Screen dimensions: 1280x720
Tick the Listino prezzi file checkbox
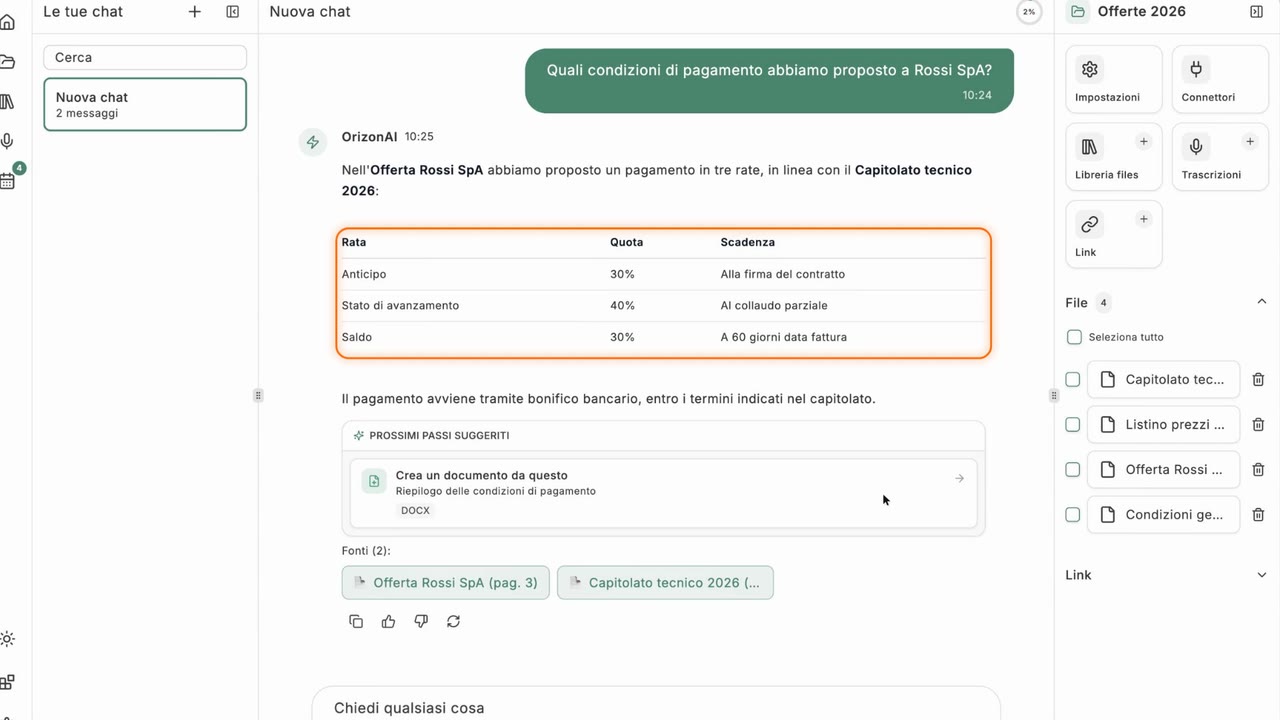coord(1073,425)
